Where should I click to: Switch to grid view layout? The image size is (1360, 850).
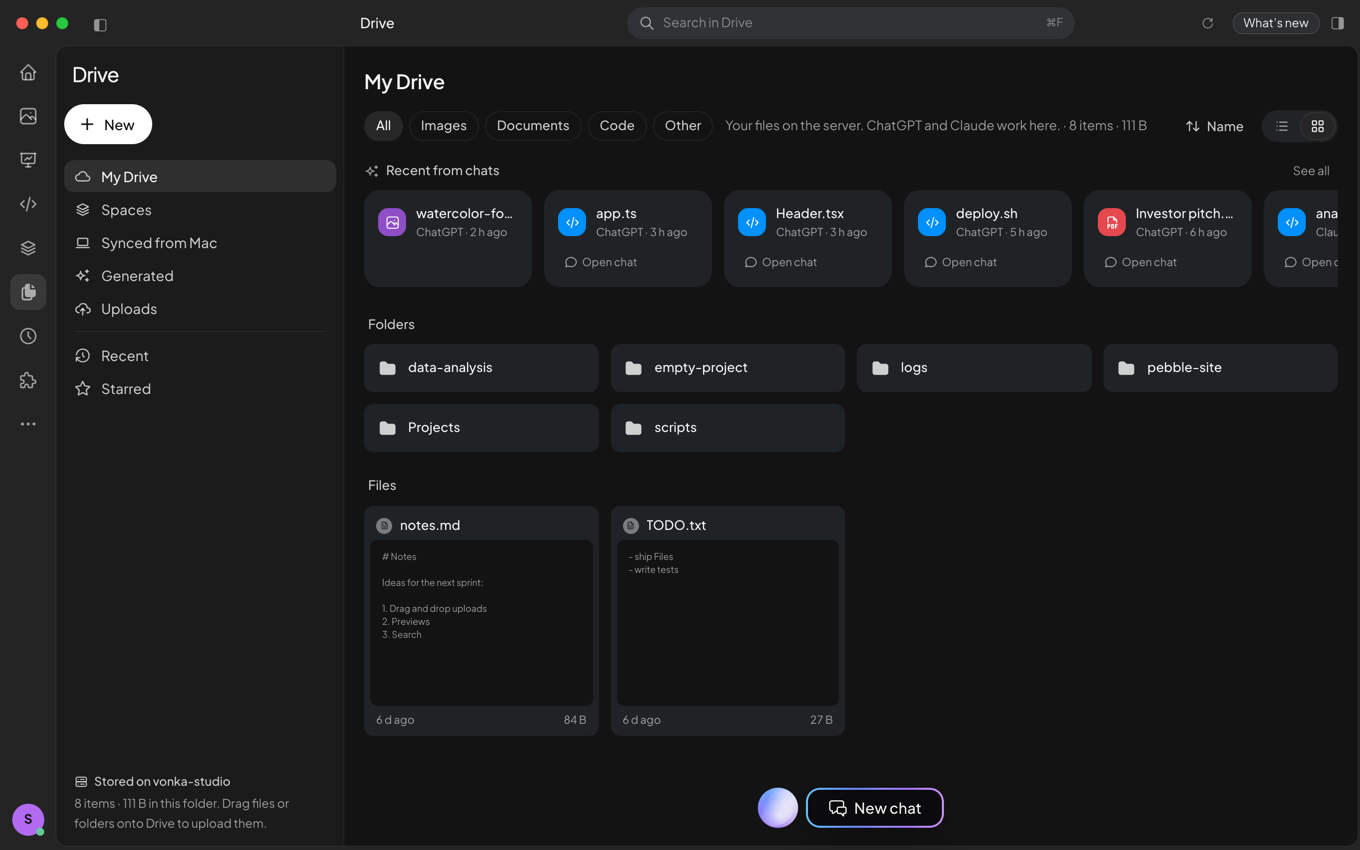pyautogui.click(x=1317, y=126)
